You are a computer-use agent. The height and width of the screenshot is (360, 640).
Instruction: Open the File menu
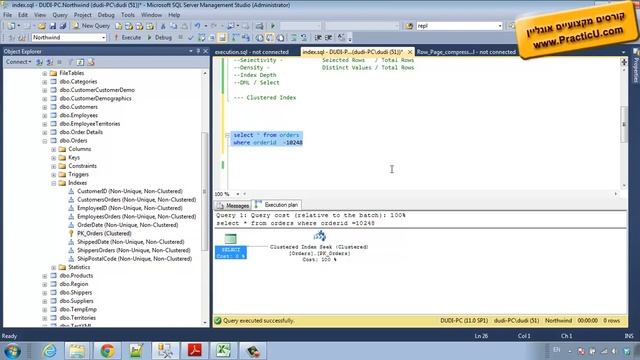coord(7,15)
